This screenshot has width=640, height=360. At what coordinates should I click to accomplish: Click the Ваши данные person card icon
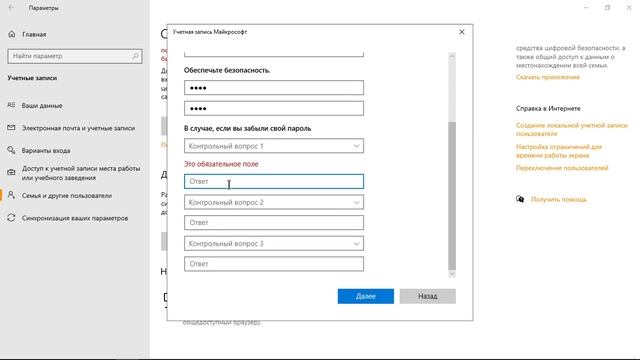click(11, 105)
